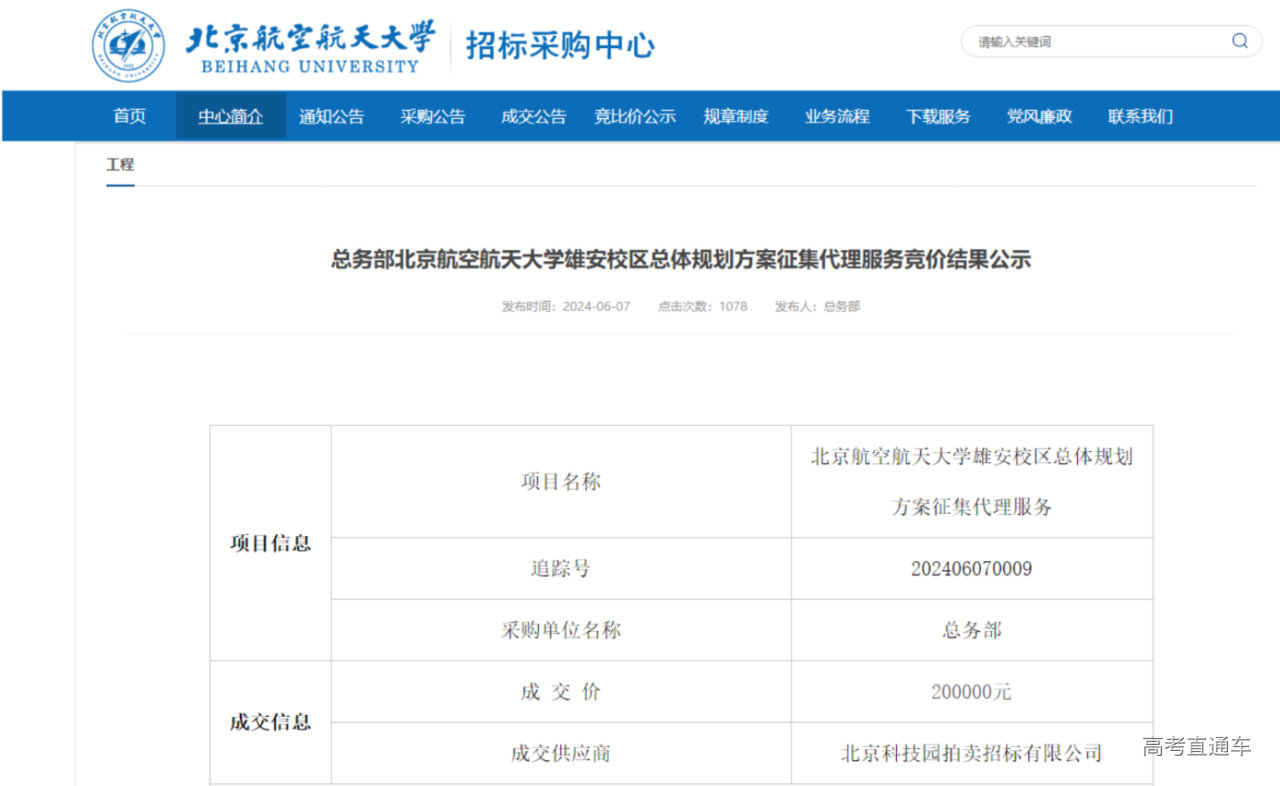Open the 首页 menu item
Viewport: 1280px width, 786px height.
coord(129,116)
